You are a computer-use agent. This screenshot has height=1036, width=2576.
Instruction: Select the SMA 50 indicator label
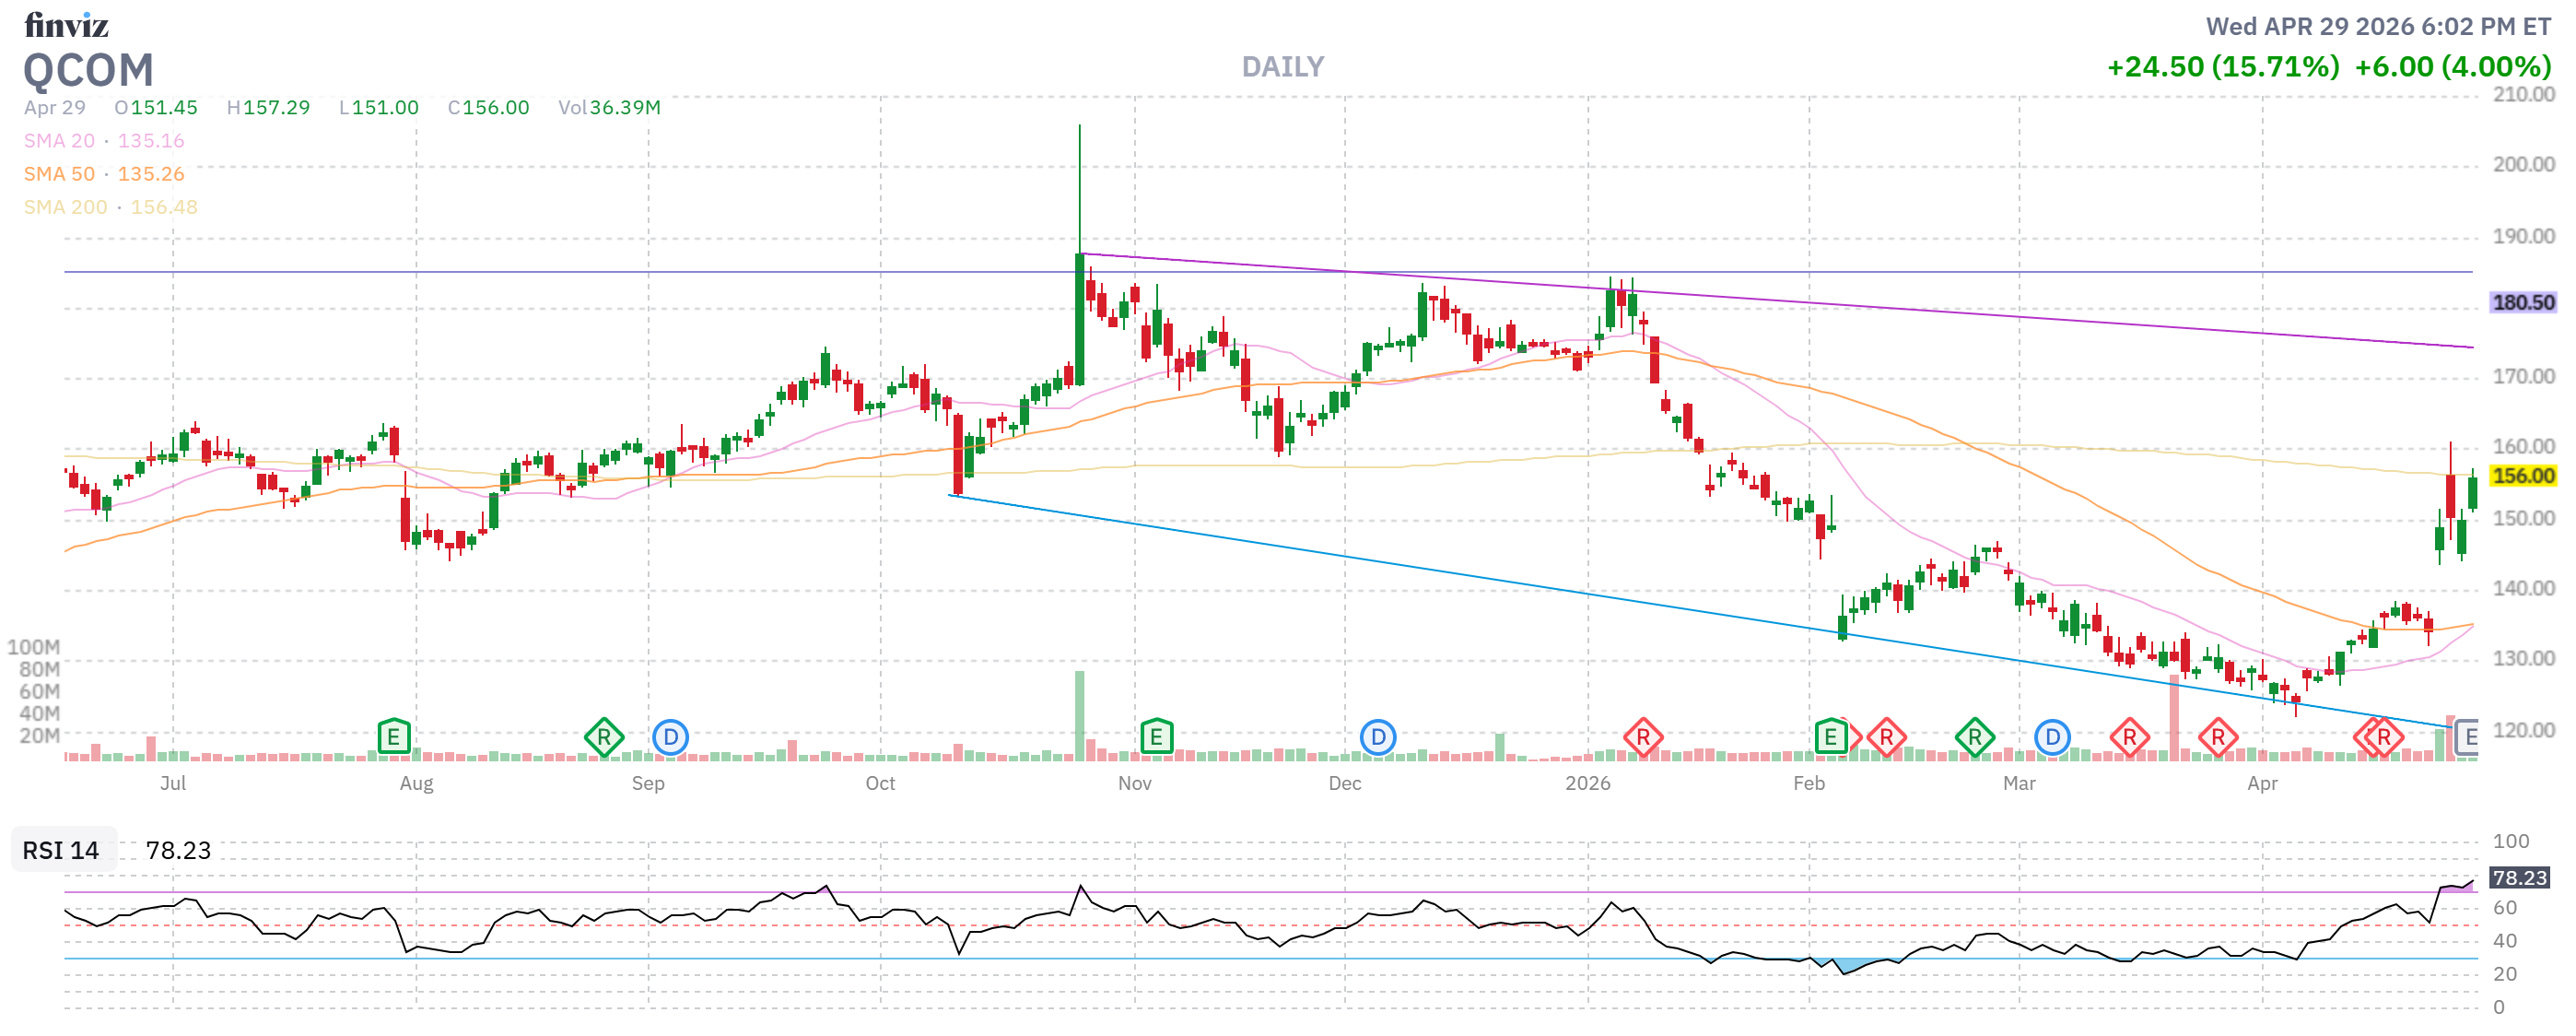[x=59, y=174]
